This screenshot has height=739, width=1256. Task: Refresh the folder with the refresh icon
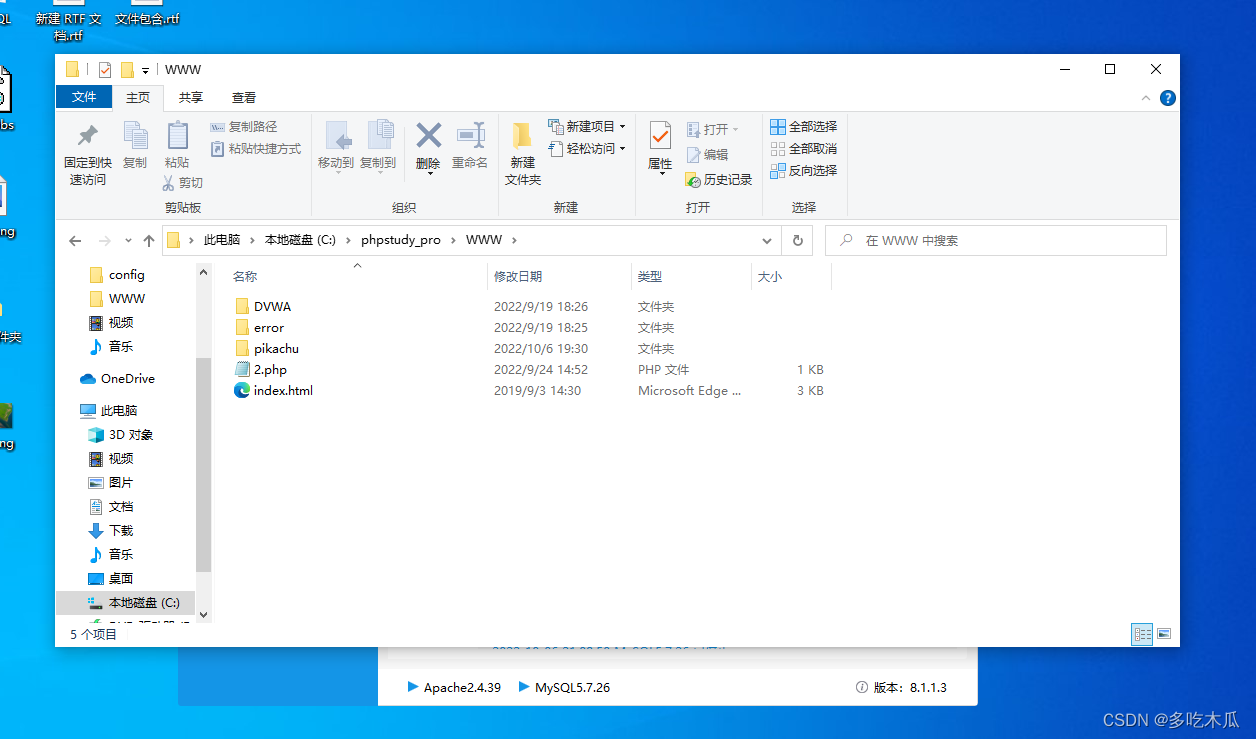click(795, 240)
